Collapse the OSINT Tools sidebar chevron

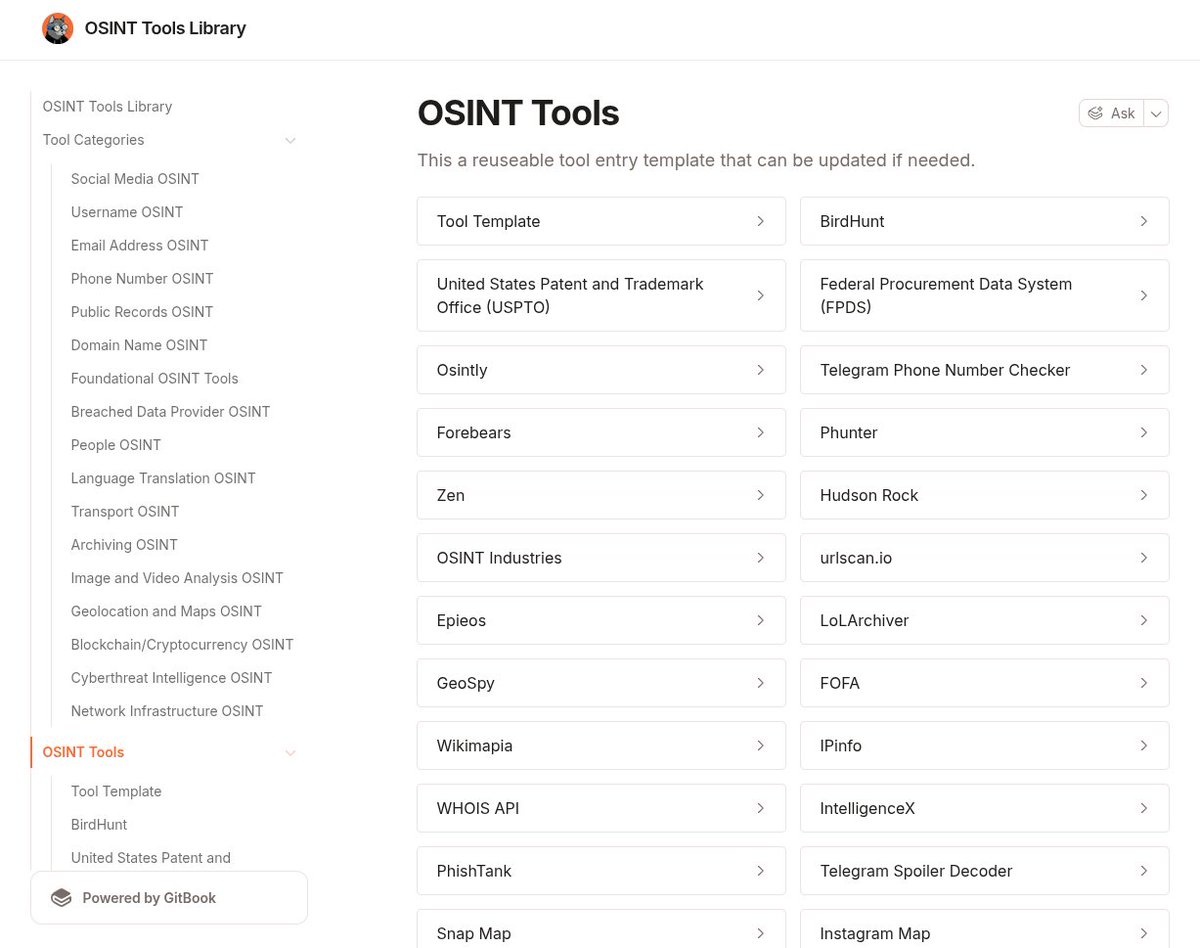pyautogui.click(x=290, y=753)
